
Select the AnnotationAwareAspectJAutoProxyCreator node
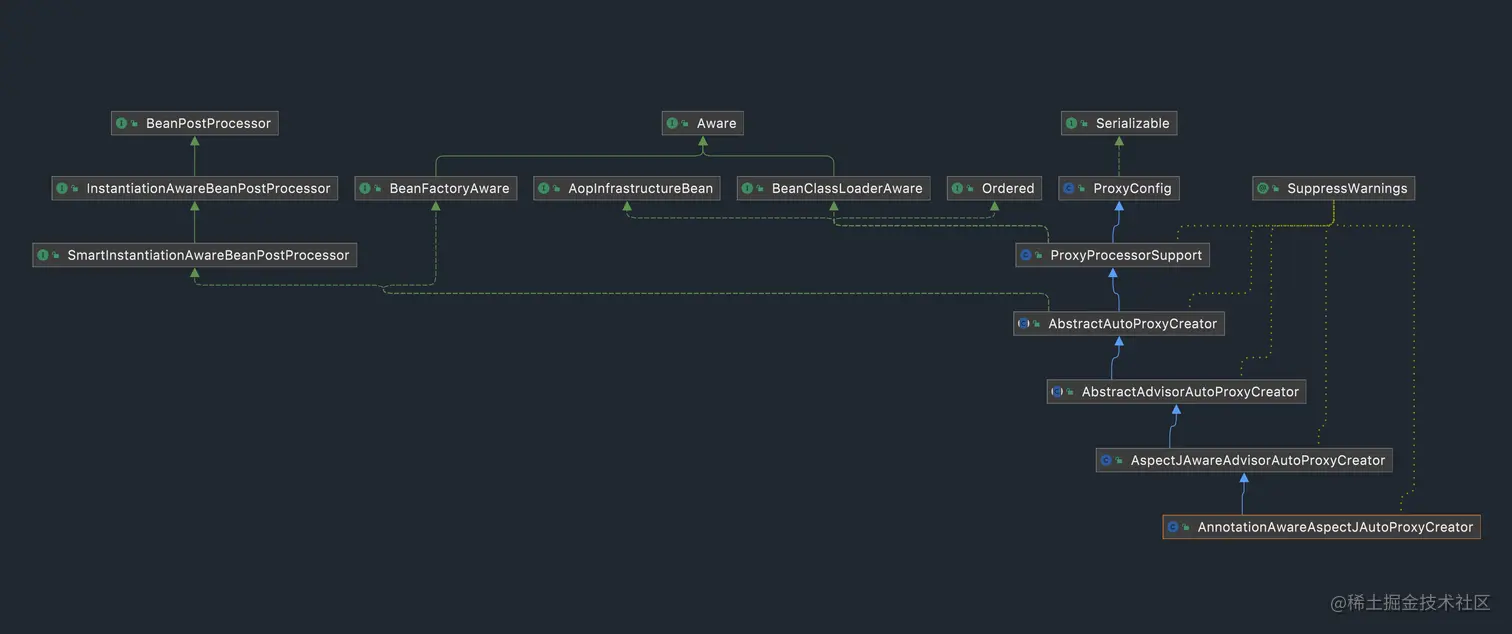coord(1321,527)
